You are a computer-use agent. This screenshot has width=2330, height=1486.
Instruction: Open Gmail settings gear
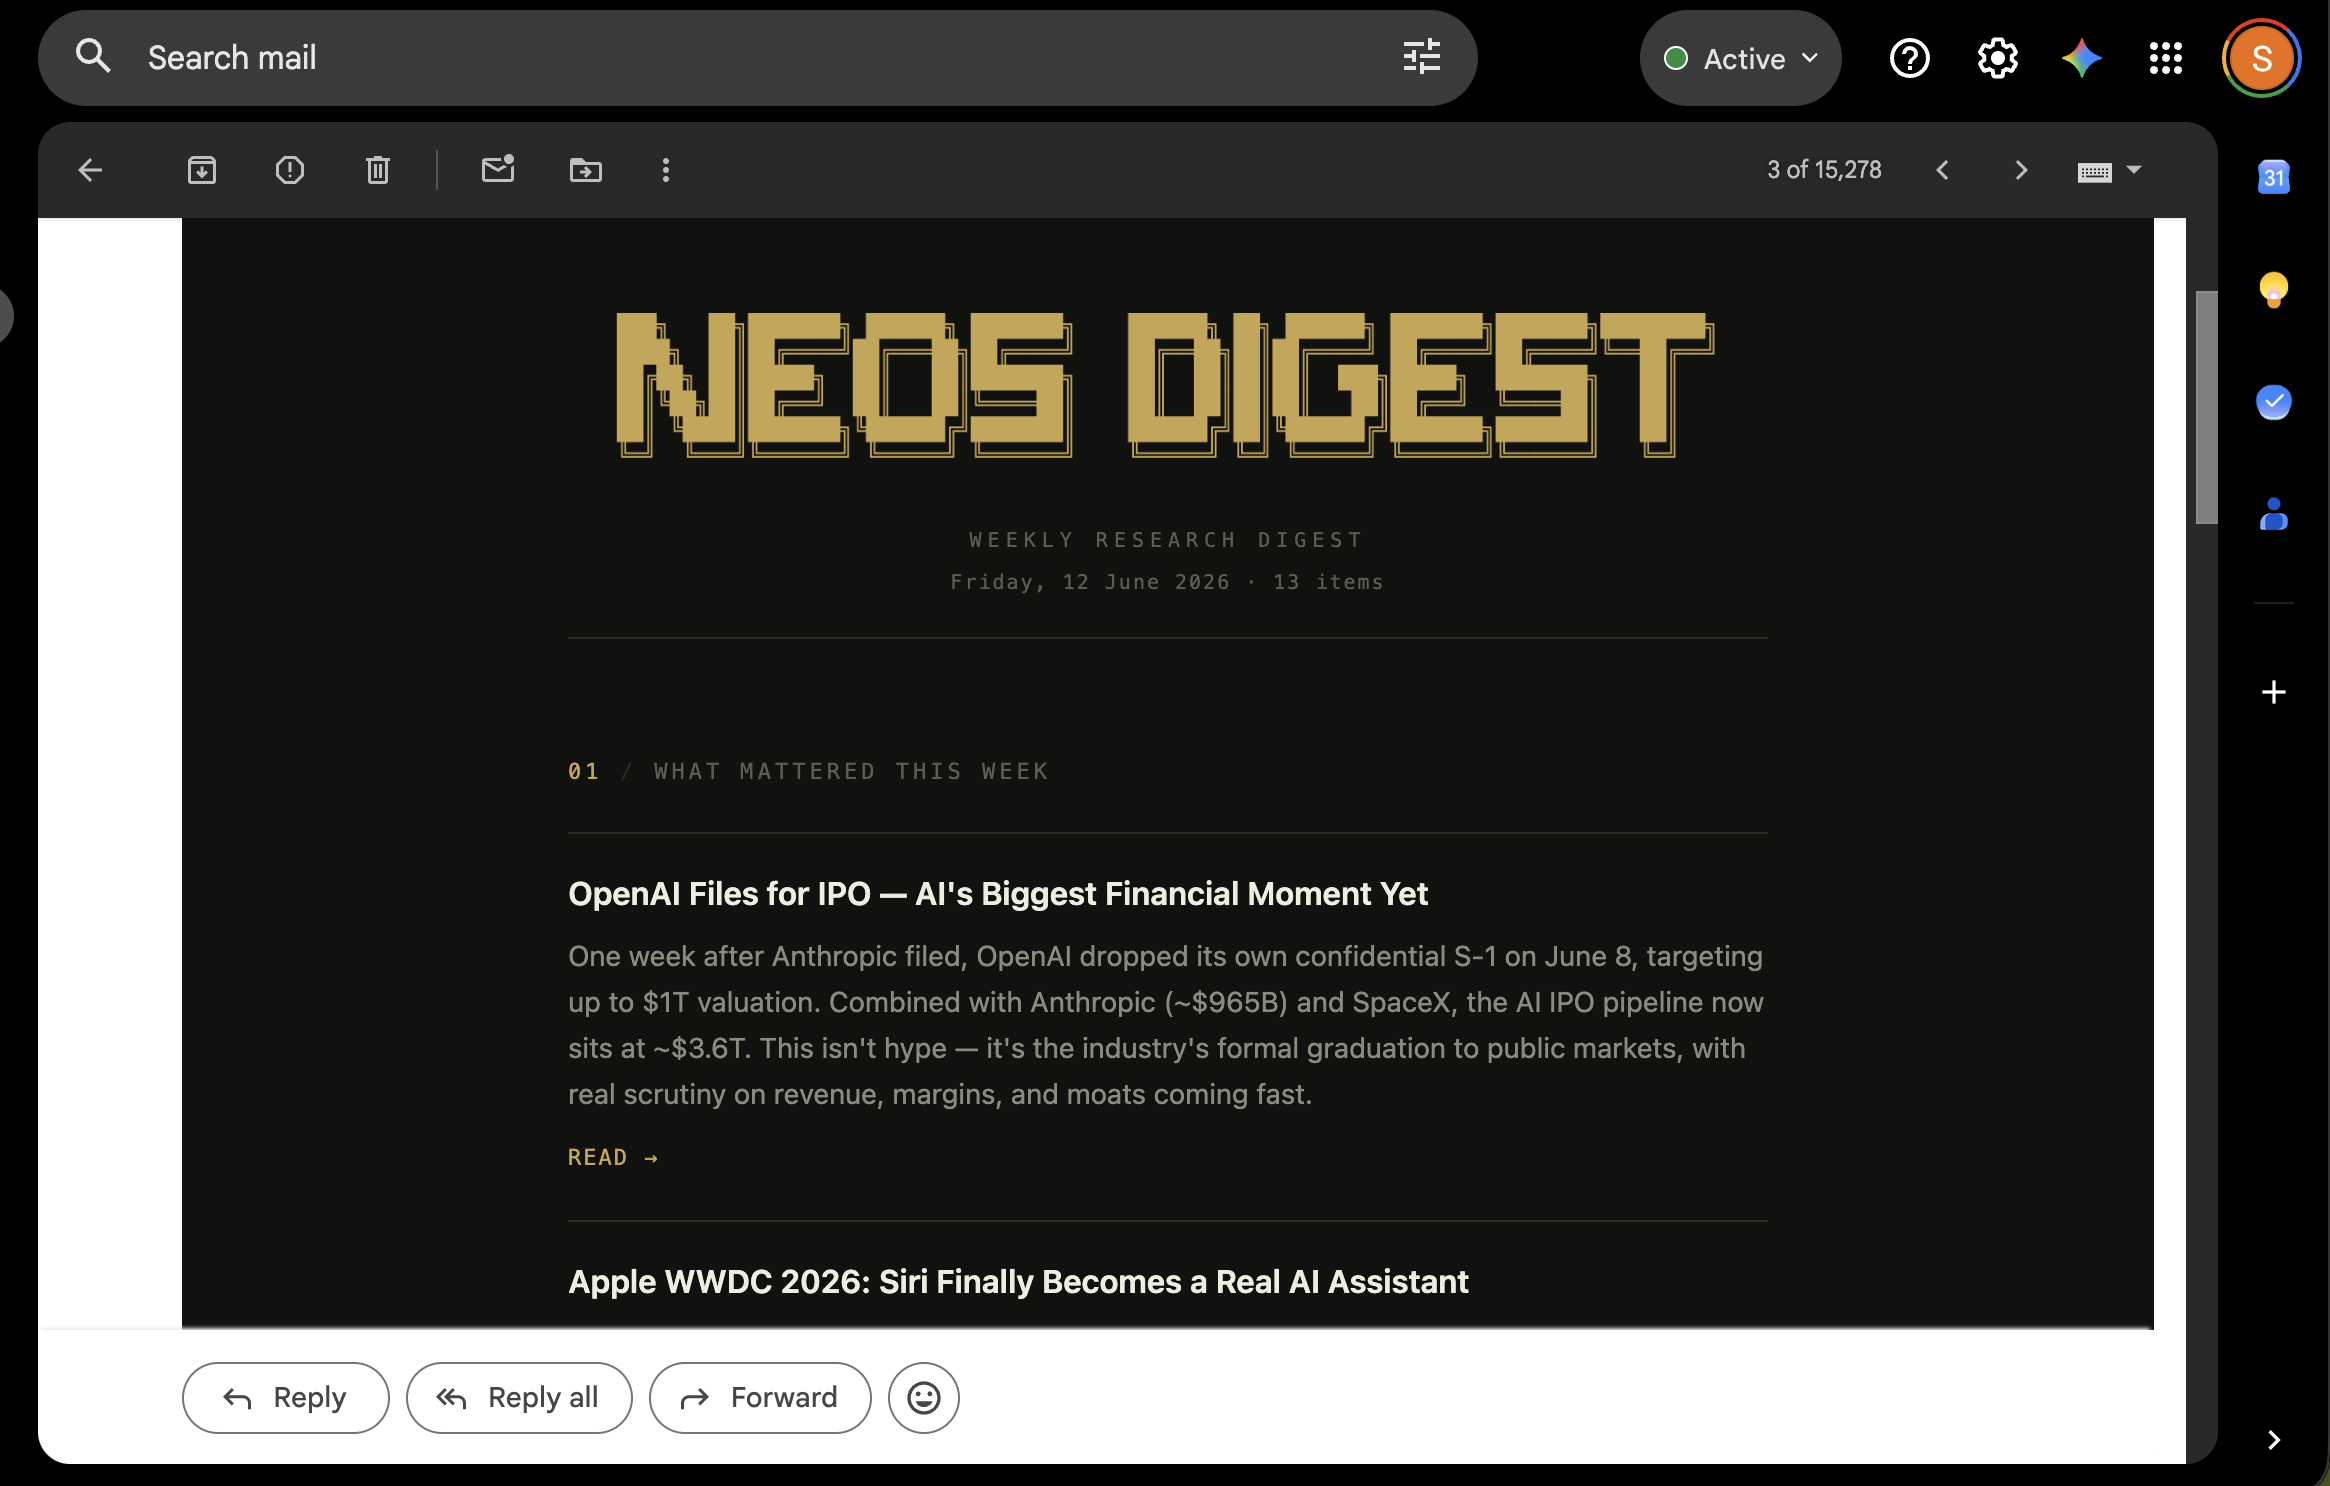pyautogui.click(x=1997, y=58)
